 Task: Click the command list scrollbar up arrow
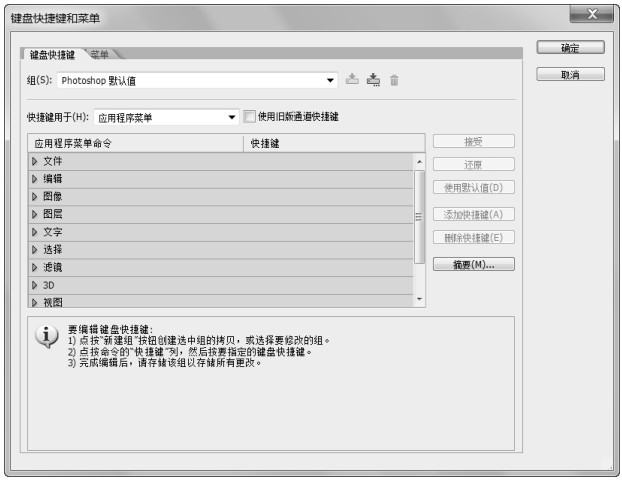coord(419,162)
